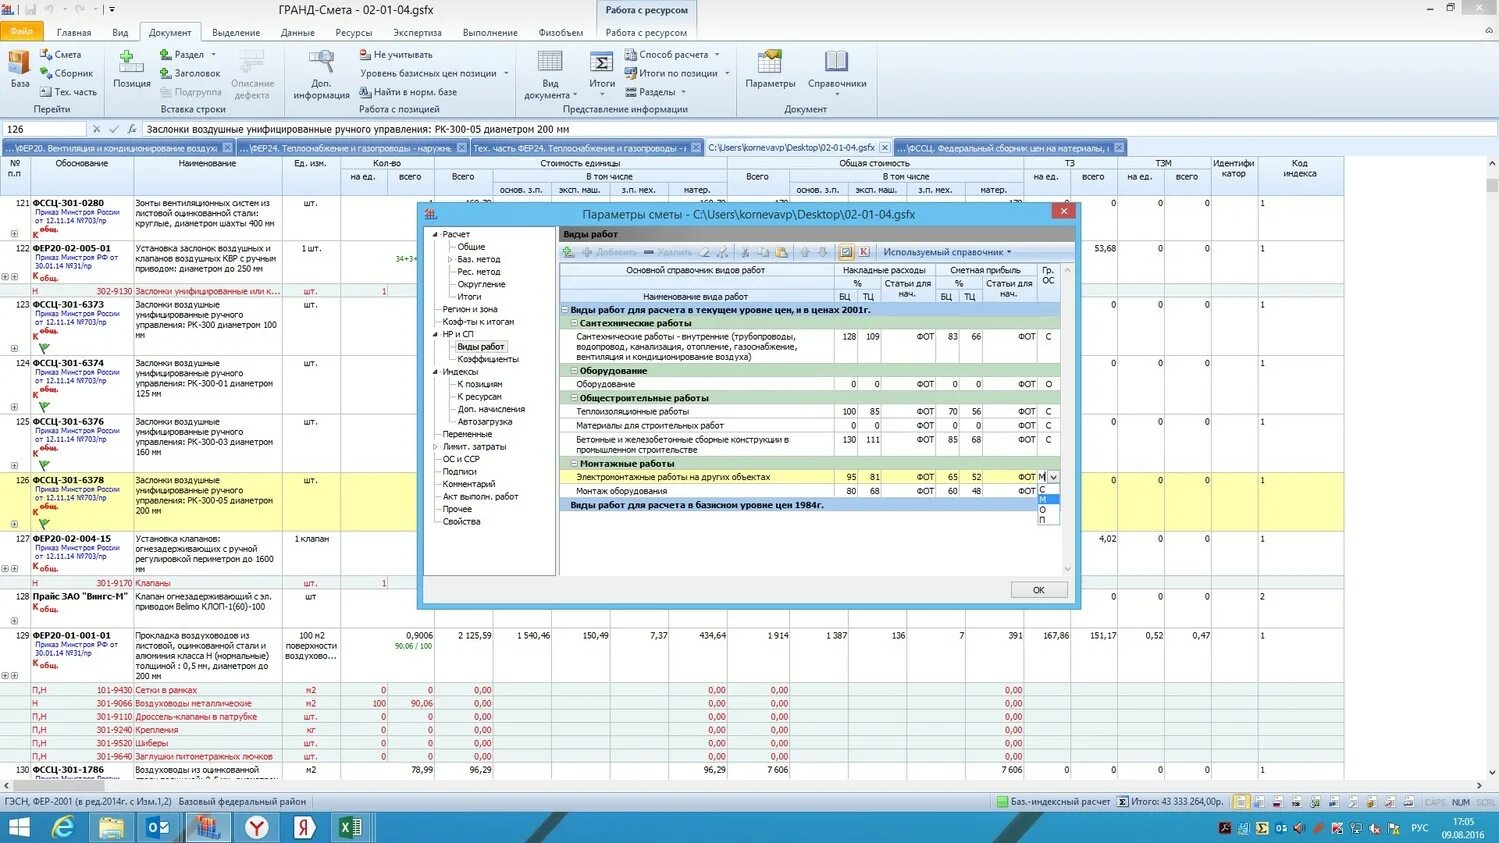1499x843 pixels.
Task: Click the red K icon in dialog toolbar
Action: point(864,252)
